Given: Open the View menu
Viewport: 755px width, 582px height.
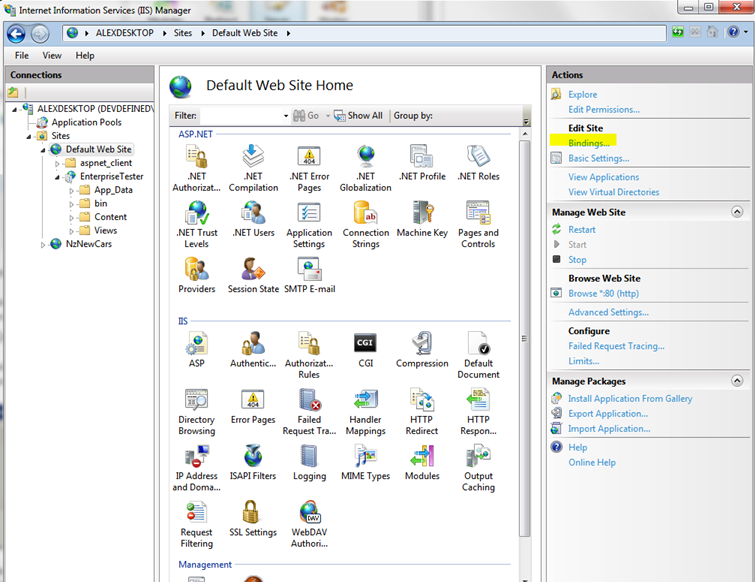Looking at the screenshot, I should pos(51,56).
